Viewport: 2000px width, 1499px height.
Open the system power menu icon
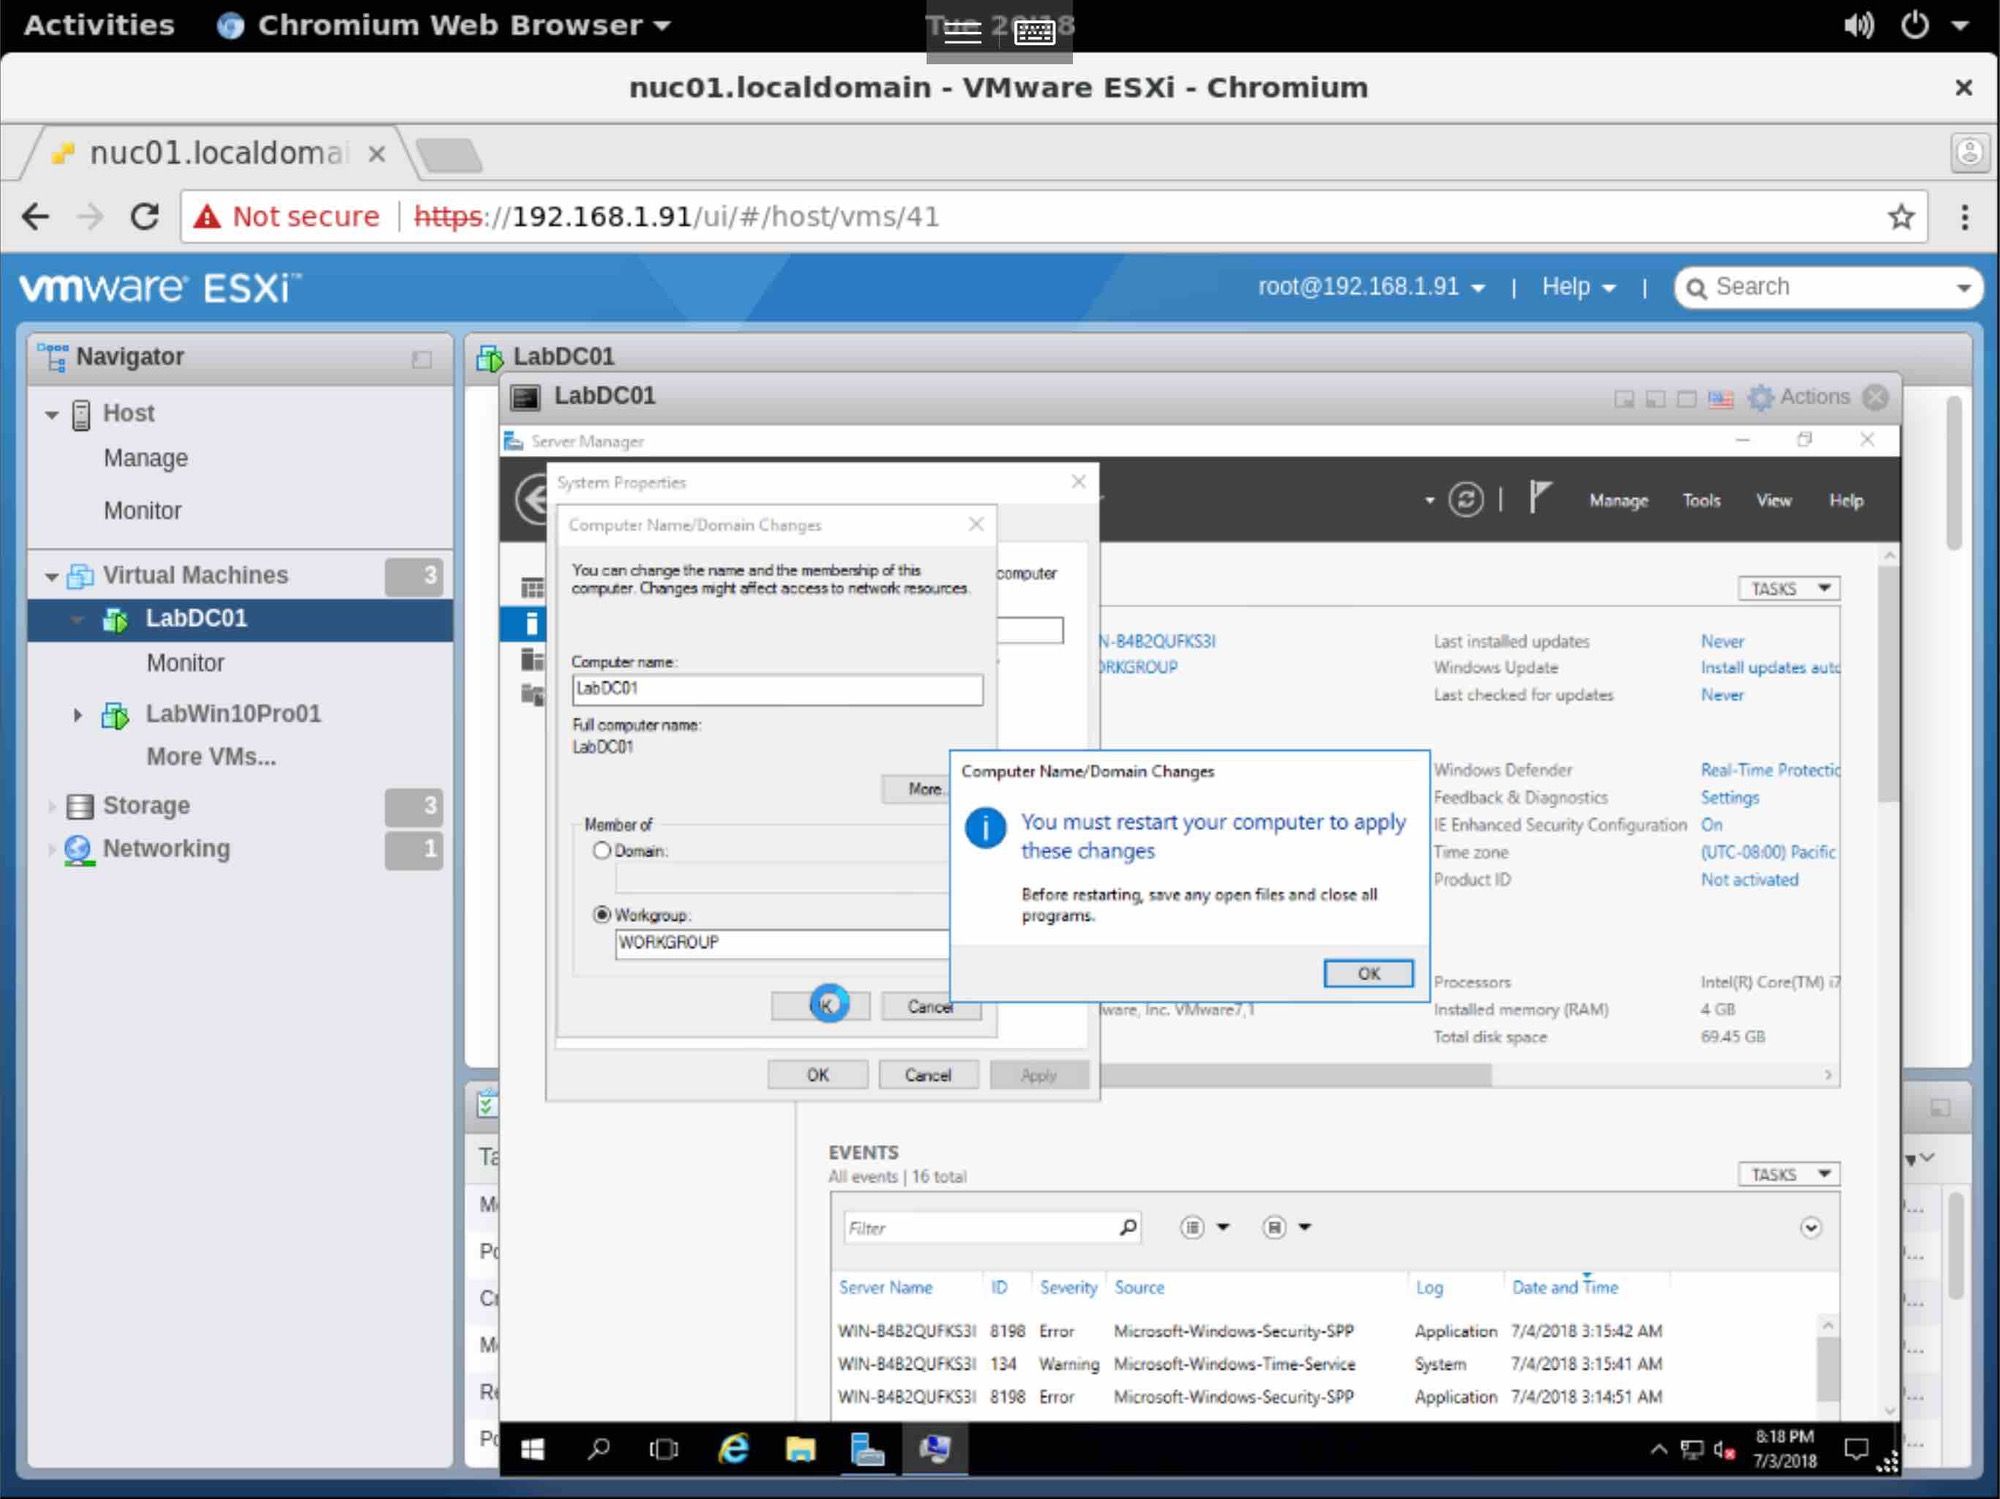(x=1913, y=25)
